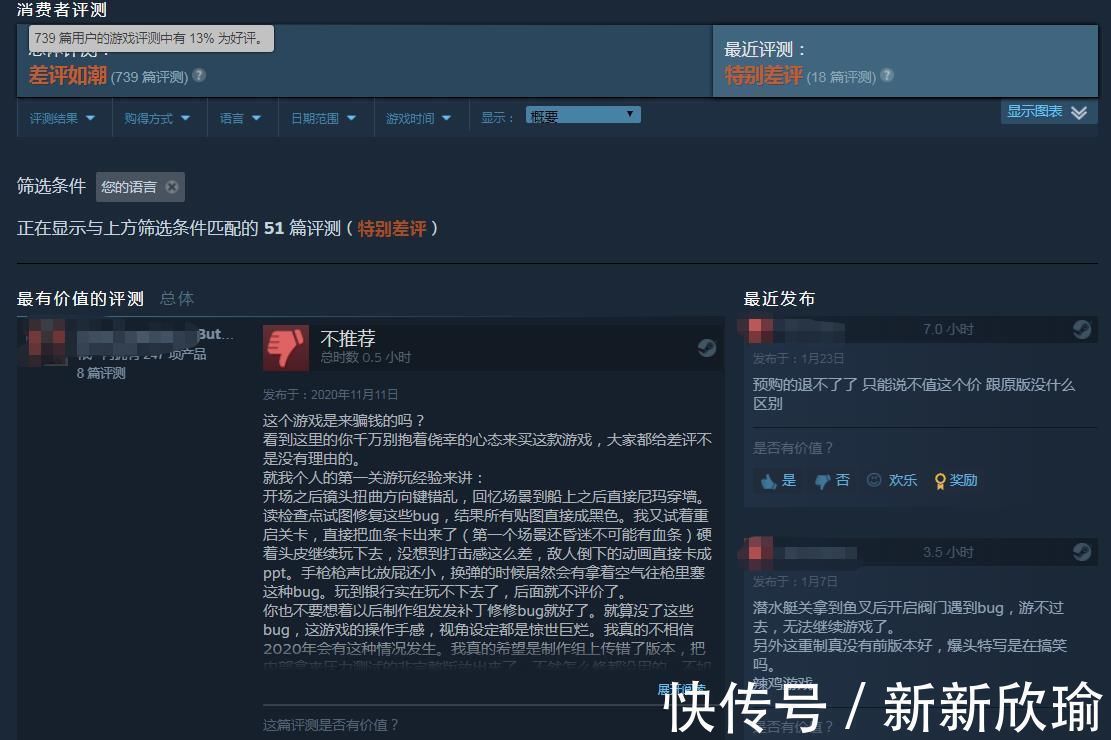Open the help tooltip beside 差评如潮
Screen dimensions: 1111x740
coord(198,75)
